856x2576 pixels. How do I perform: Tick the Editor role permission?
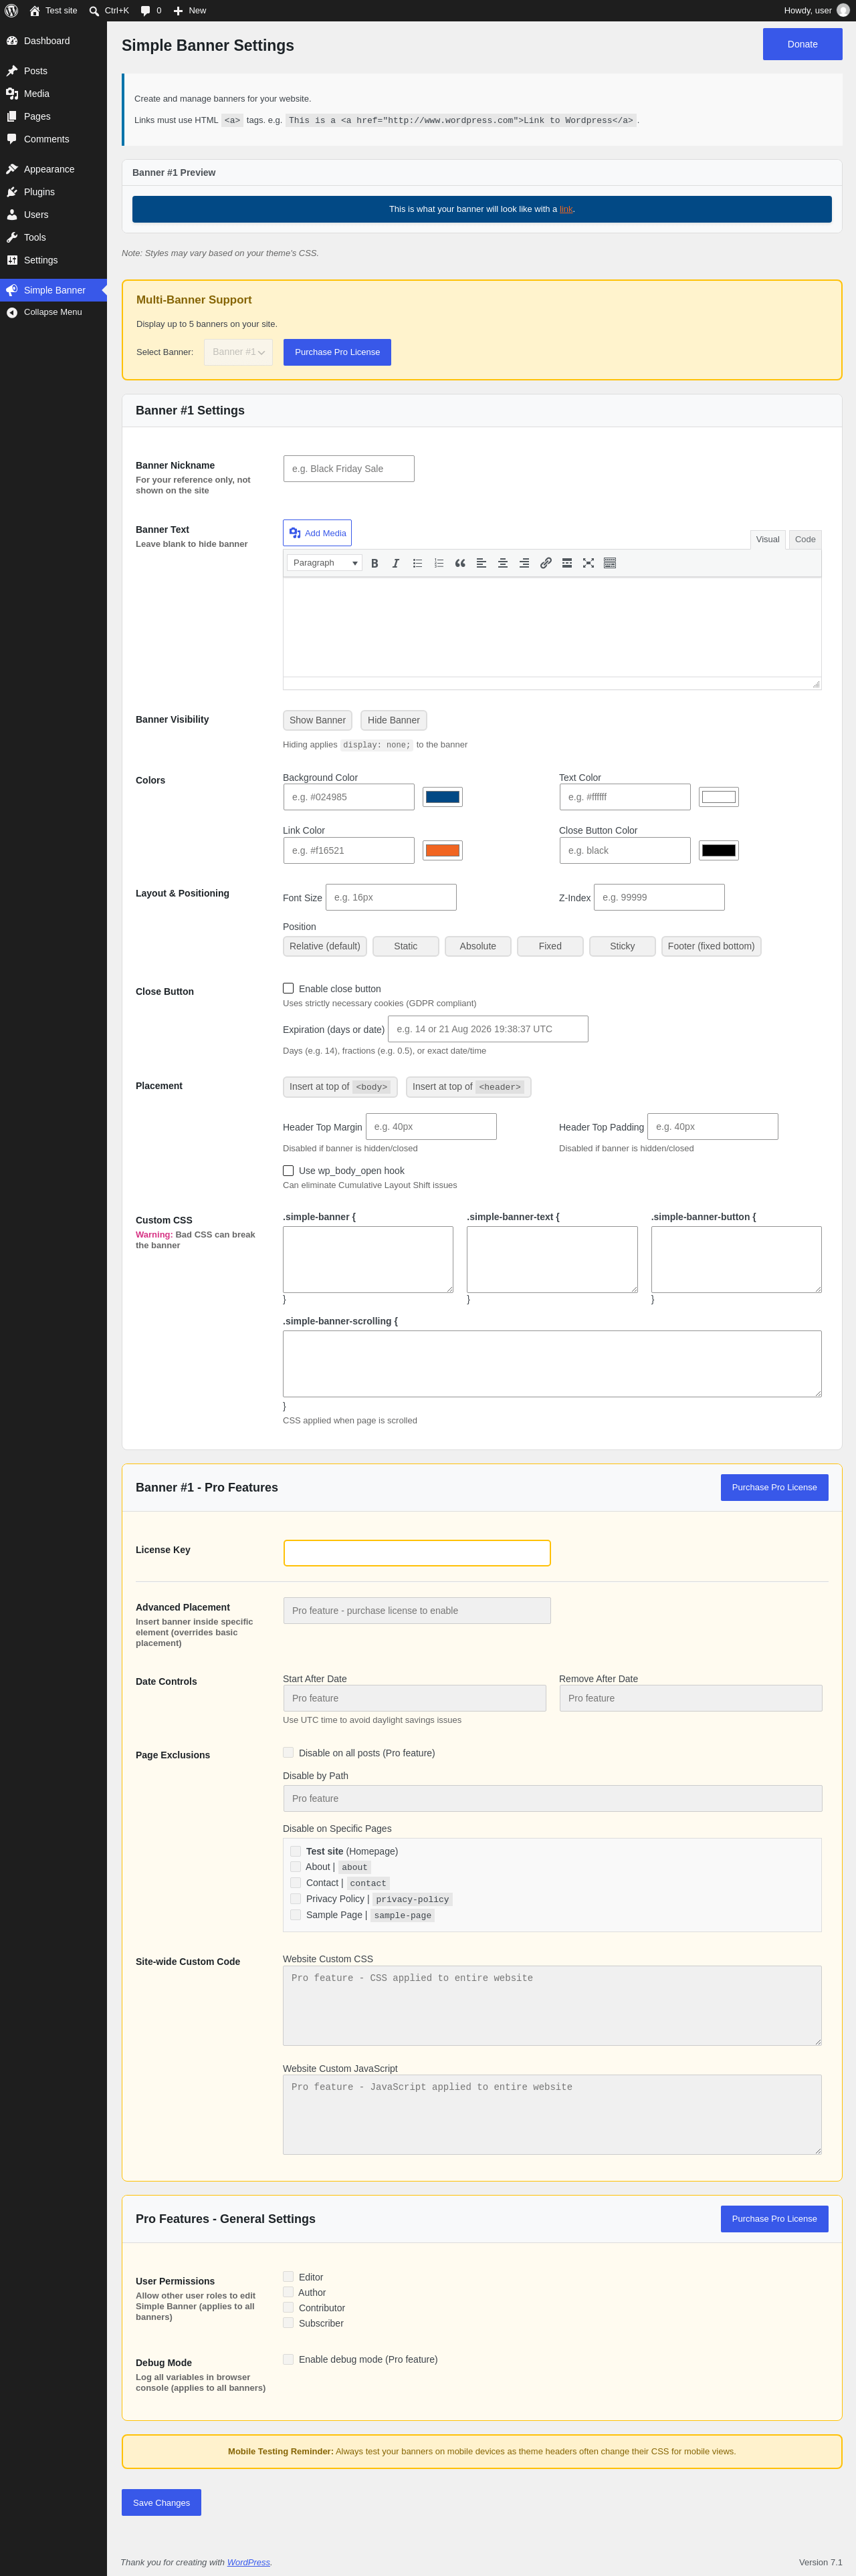288,2276
